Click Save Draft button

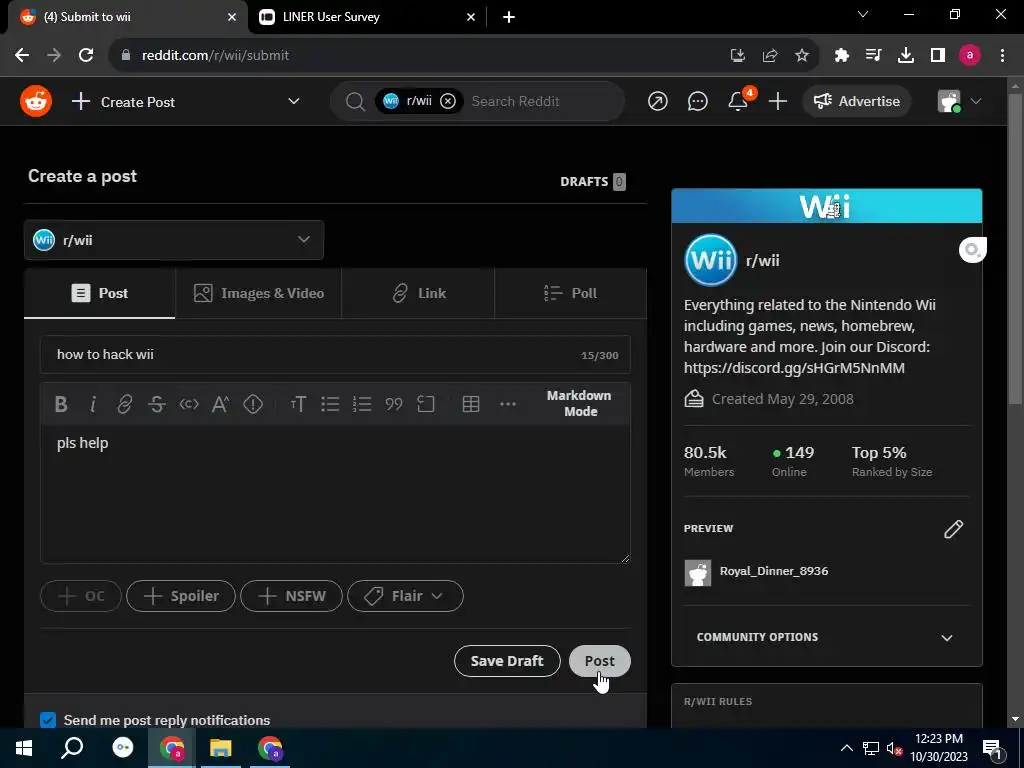tap(507, 661)
